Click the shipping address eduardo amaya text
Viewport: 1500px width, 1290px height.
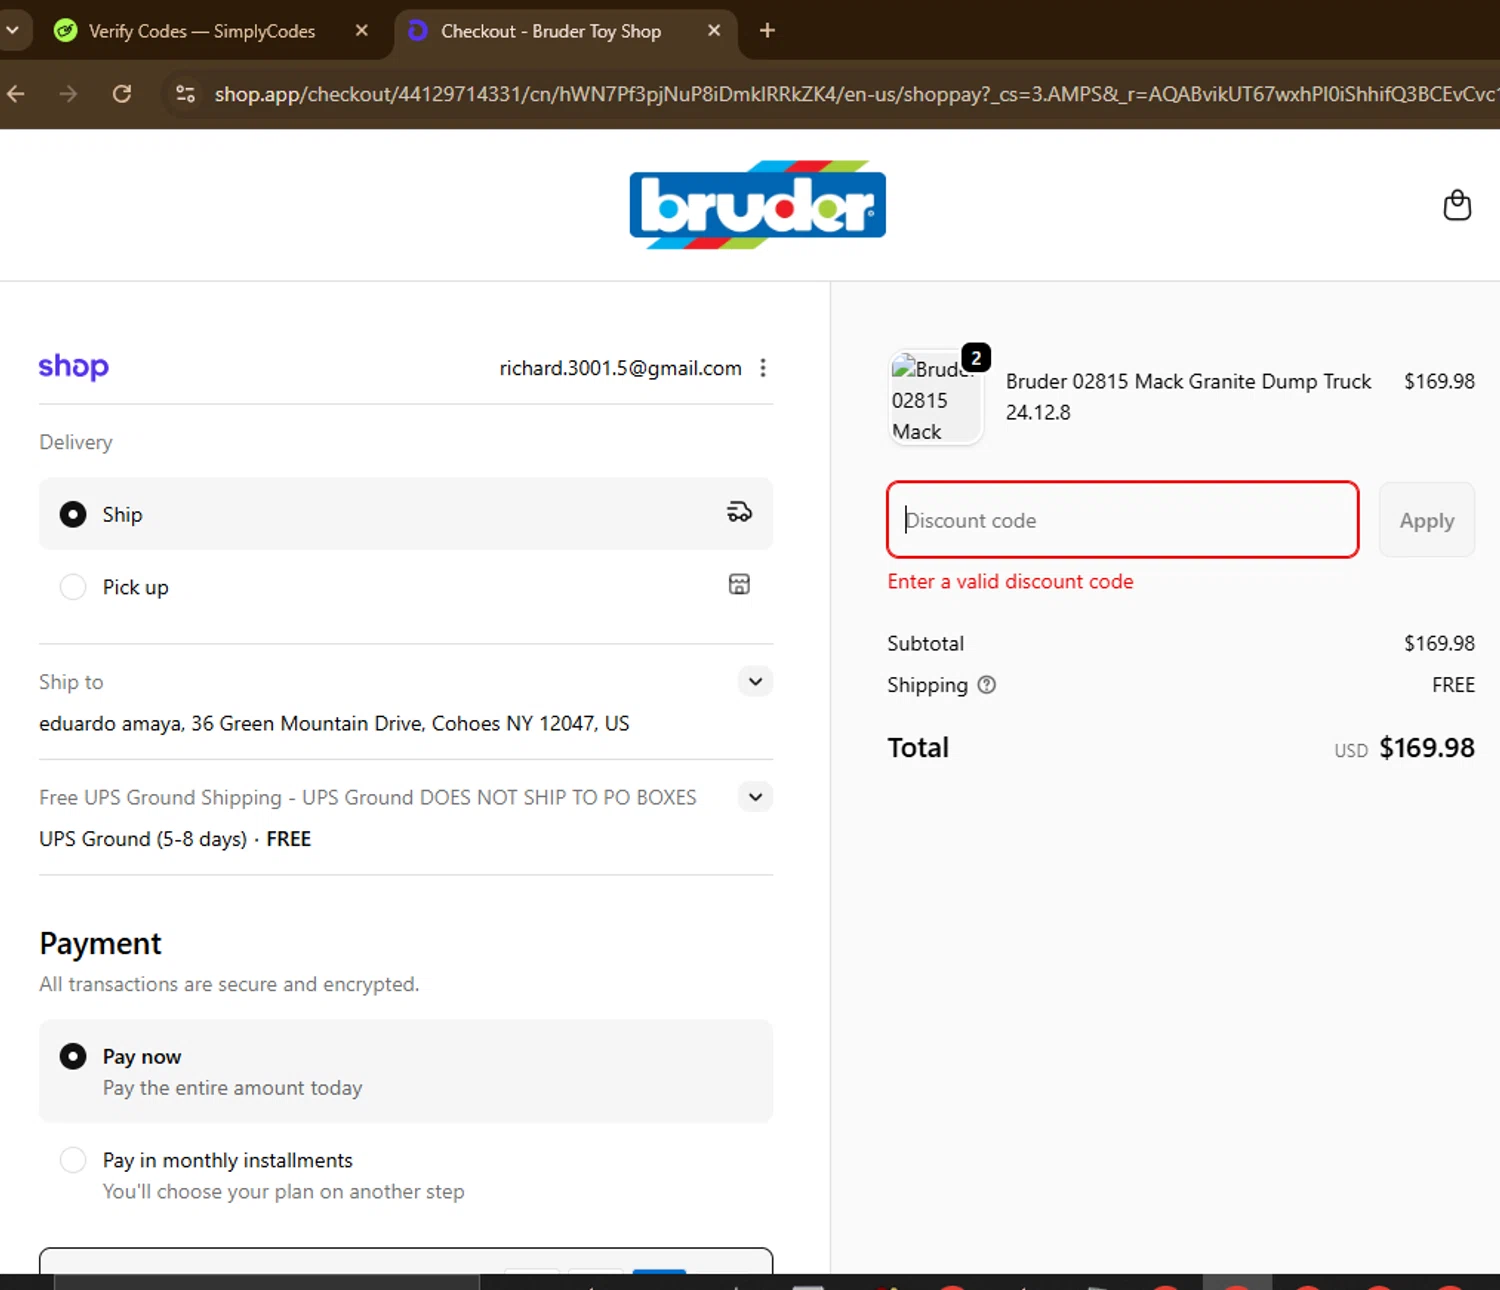click(x=334, y=723)
